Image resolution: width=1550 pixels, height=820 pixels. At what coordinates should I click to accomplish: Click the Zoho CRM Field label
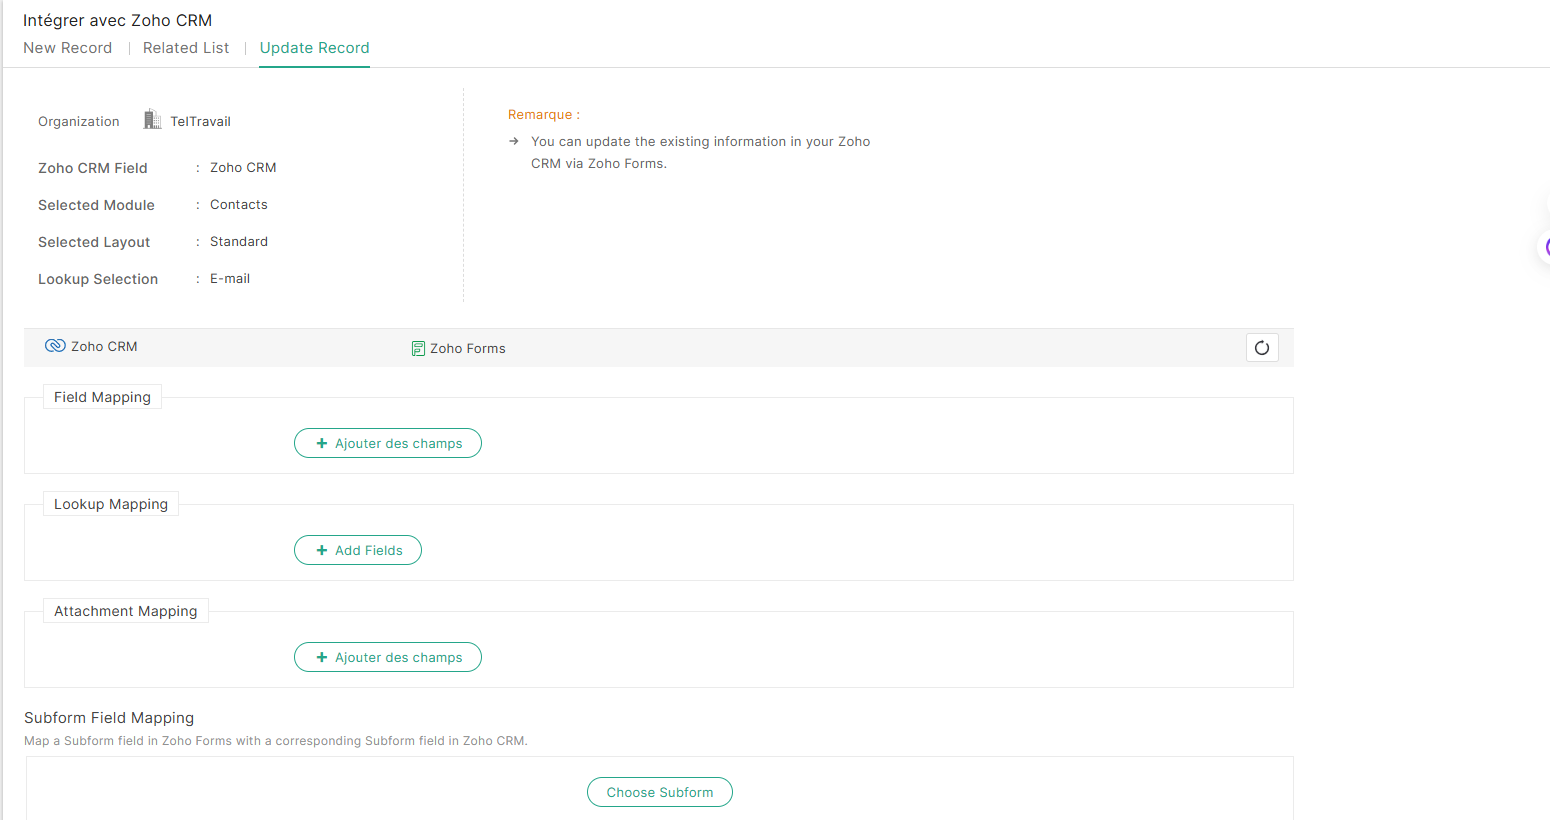pos(93,168)
